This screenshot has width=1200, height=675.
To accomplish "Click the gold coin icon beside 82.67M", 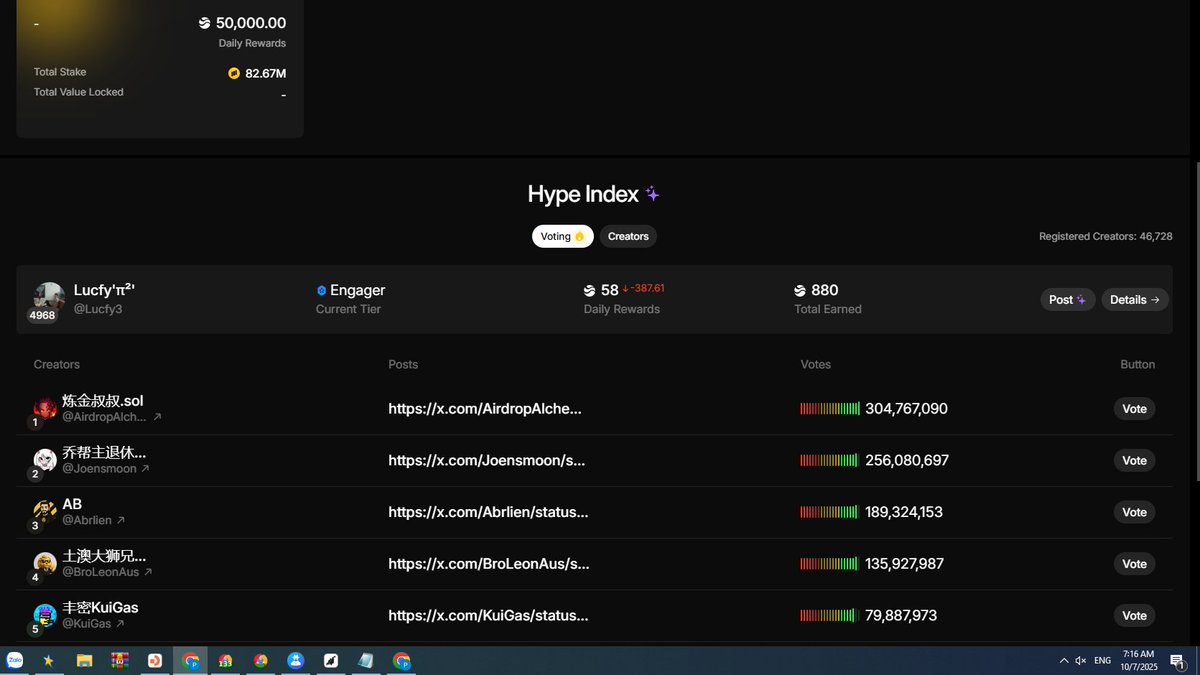I will point(234,73).
